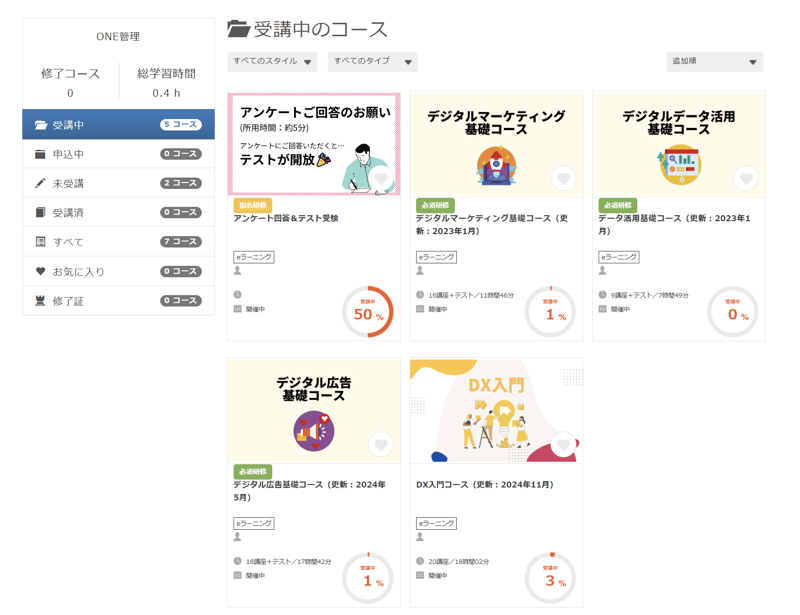The image size is (800, 615).
Task: Click the pencil icon beside 未受講
Action: click(x=41, y=183)
